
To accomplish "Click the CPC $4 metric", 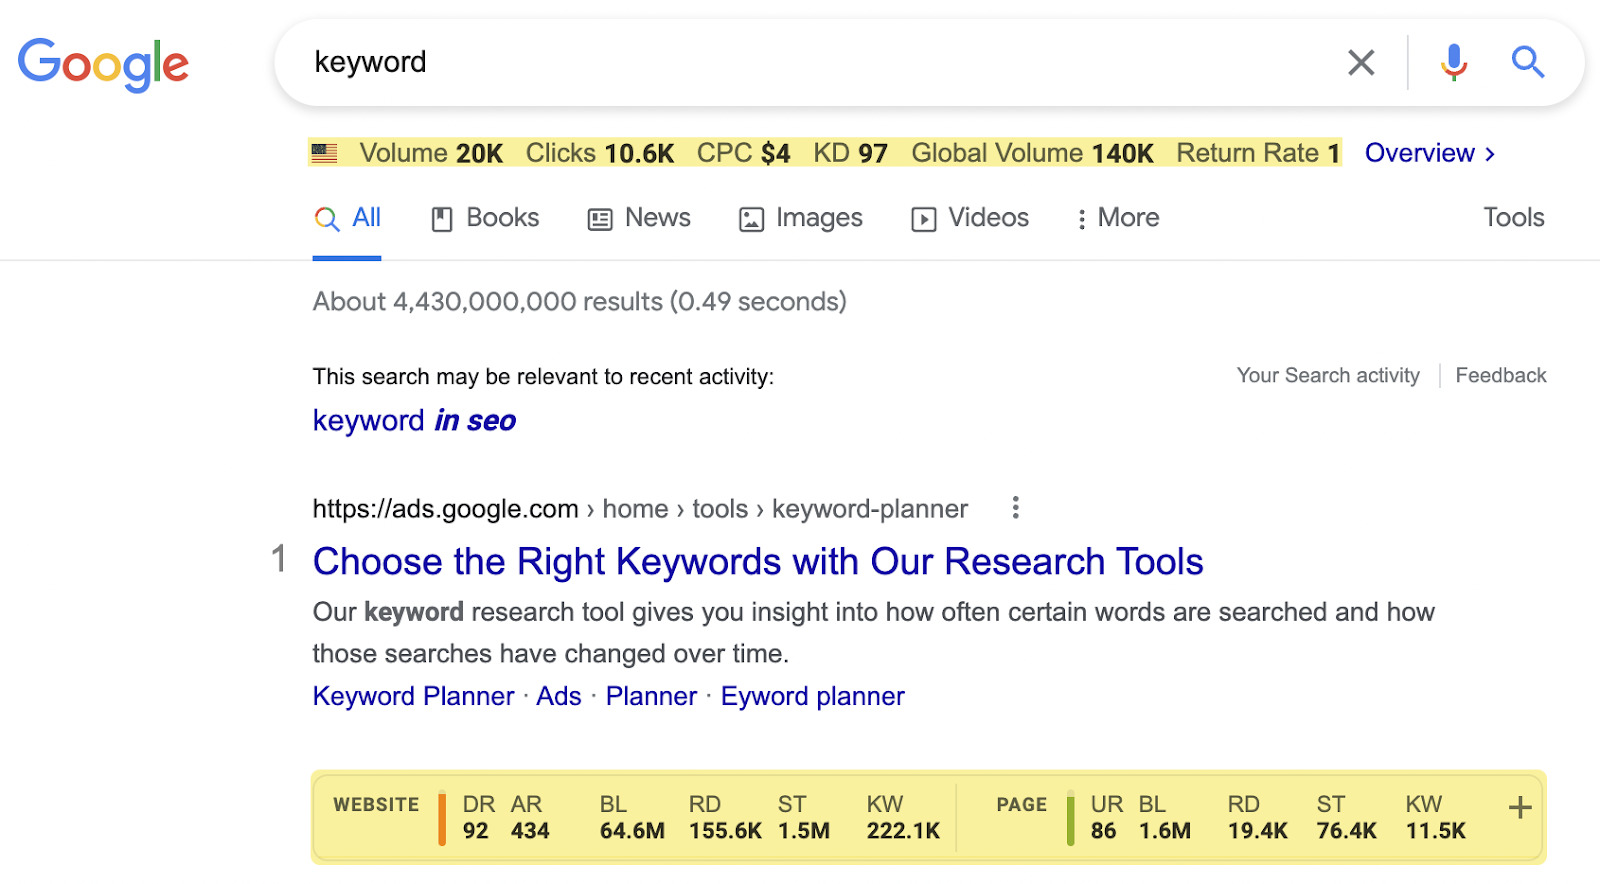I will (743, 153).
